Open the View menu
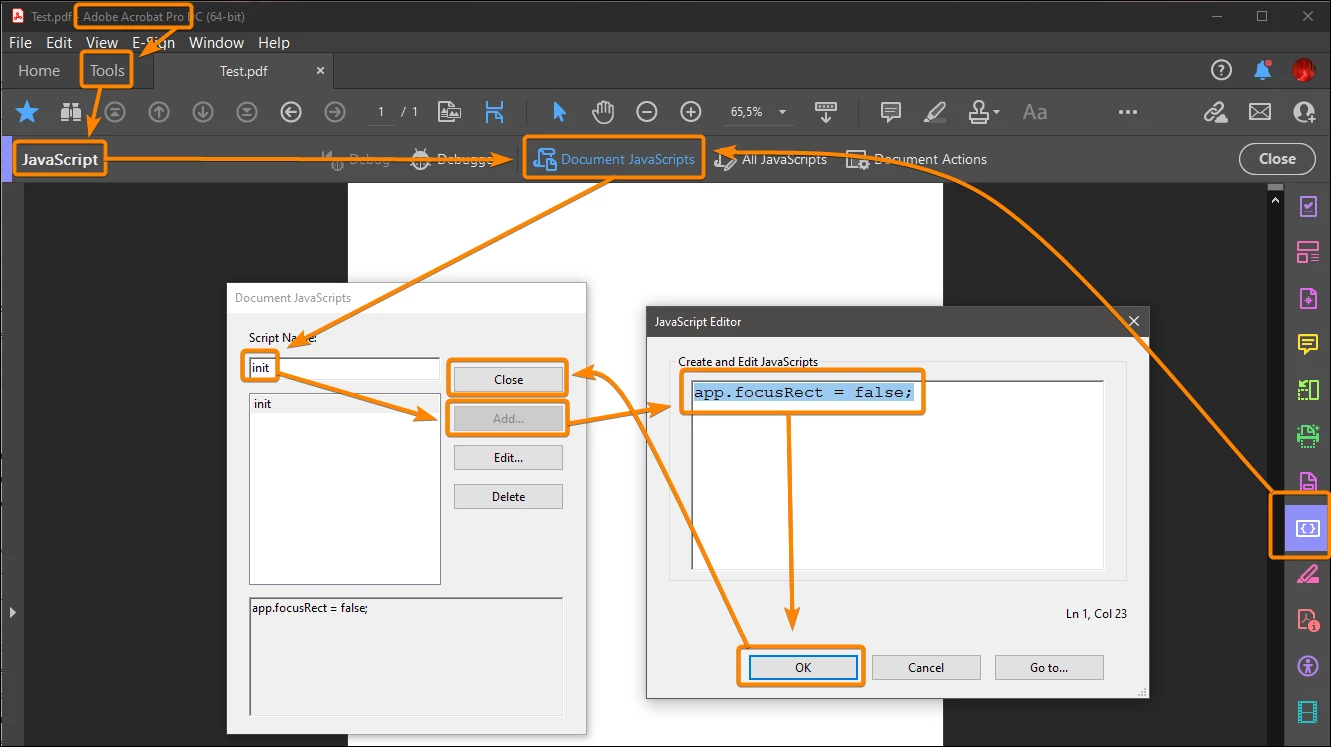The image size is (1331, 747). pos(102,43)
